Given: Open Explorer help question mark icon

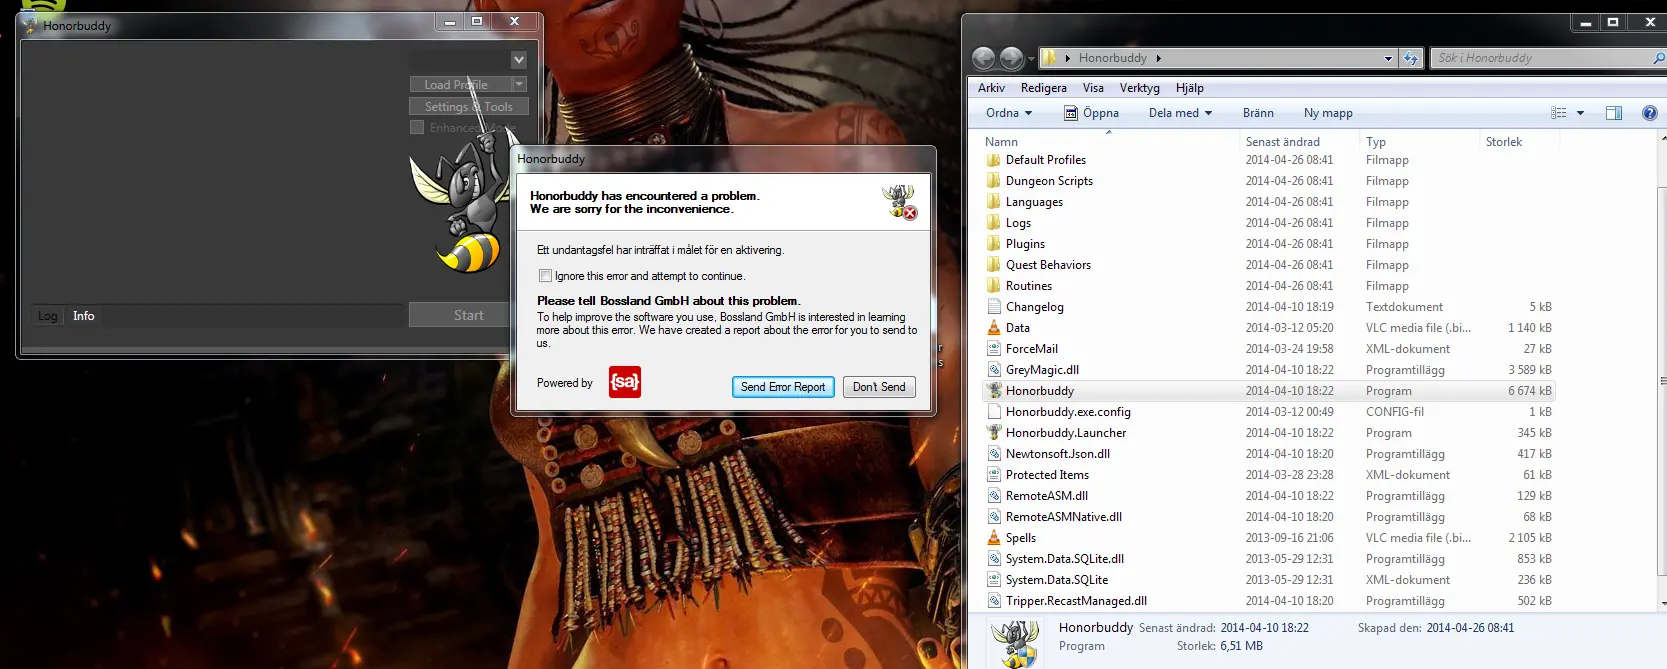Looking at the screenshot, I should 1650,113.
